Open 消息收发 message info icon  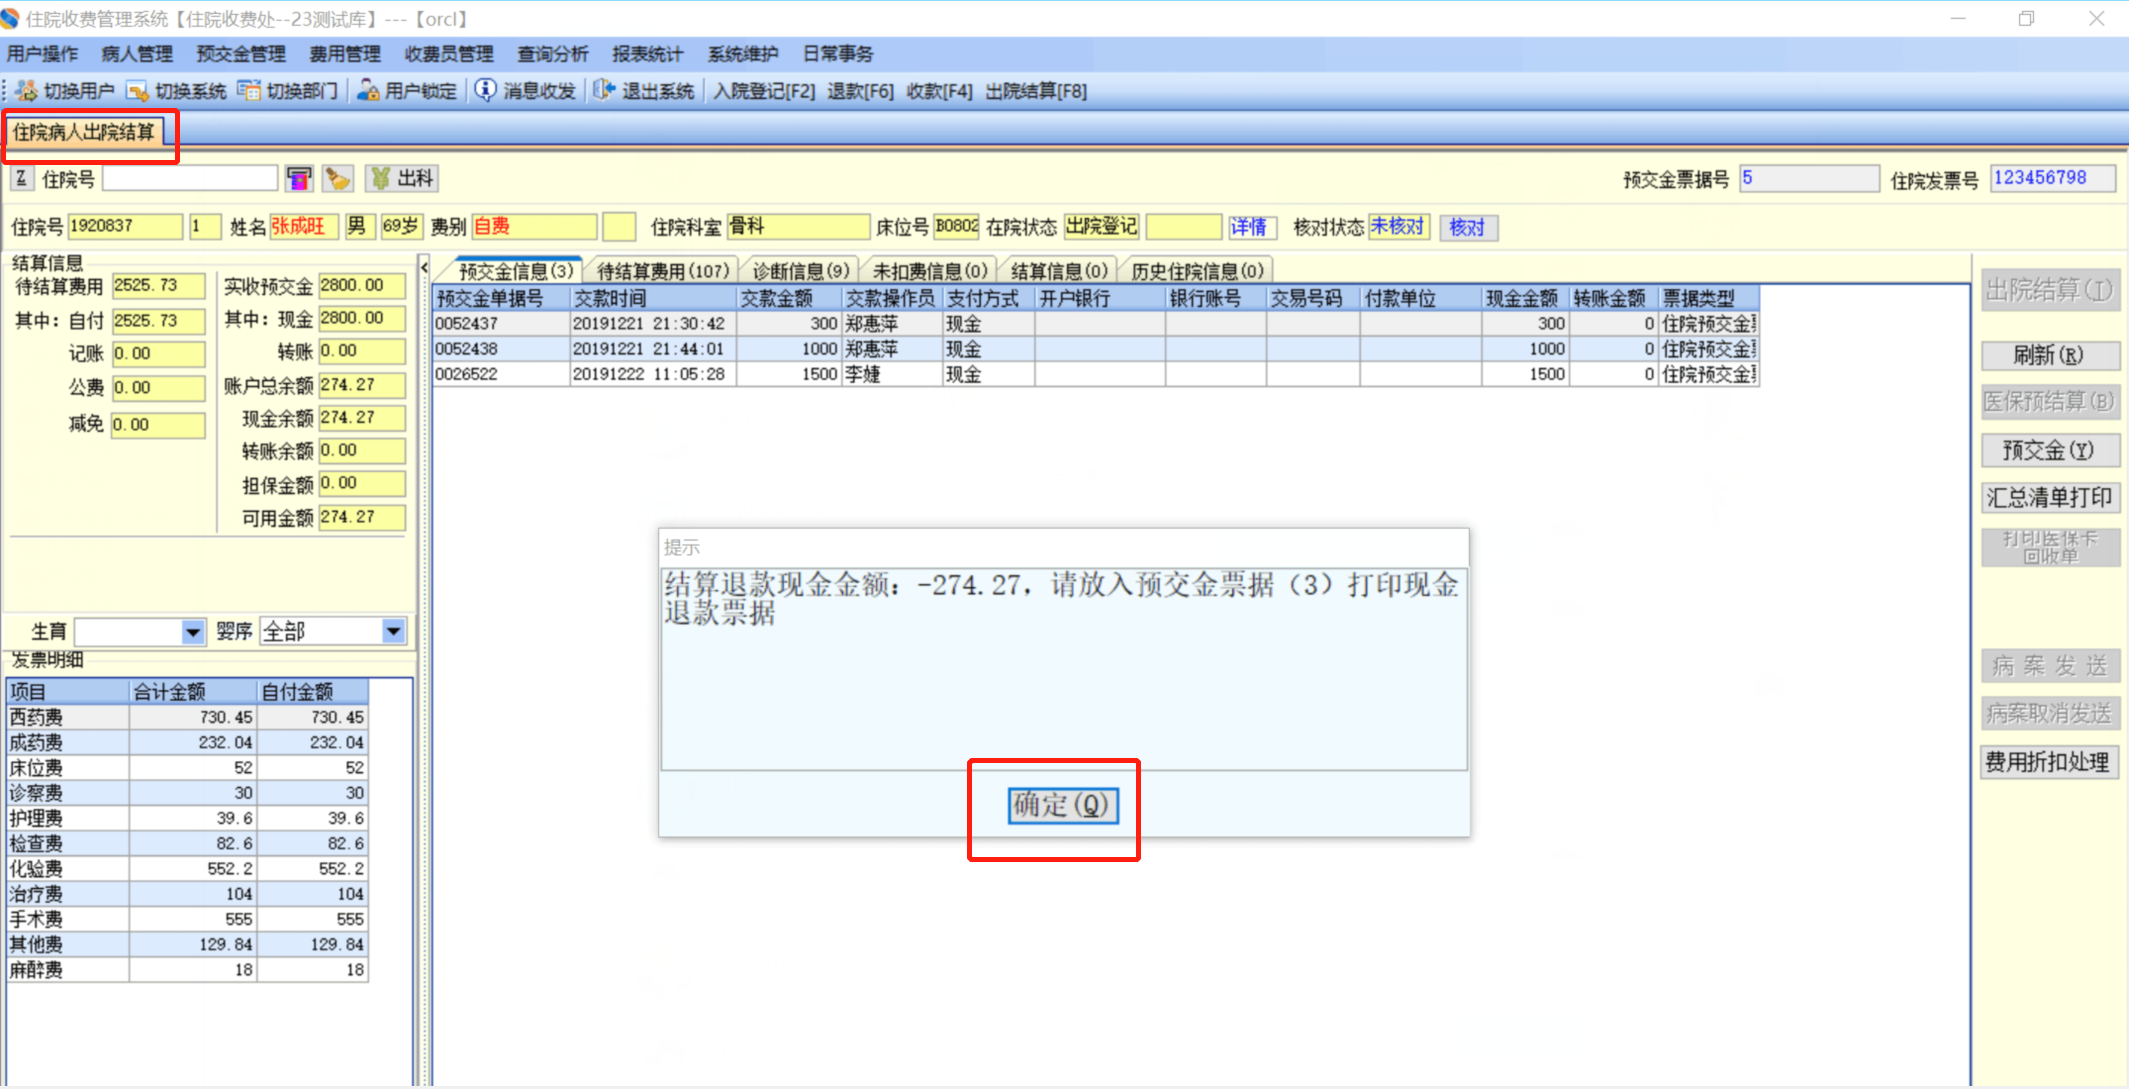(486, 90)
